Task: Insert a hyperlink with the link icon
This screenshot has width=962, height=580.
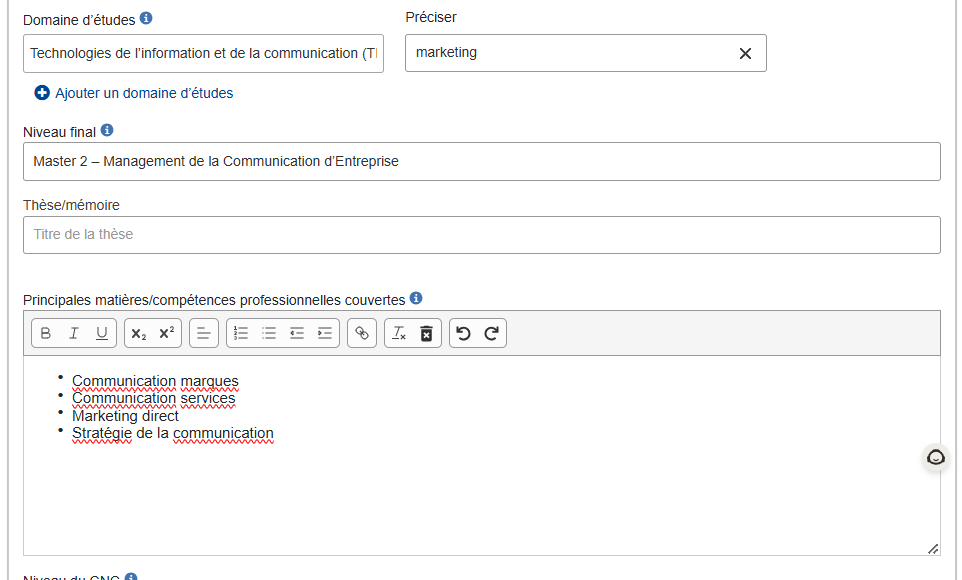Action: click(x=362, y=334)
